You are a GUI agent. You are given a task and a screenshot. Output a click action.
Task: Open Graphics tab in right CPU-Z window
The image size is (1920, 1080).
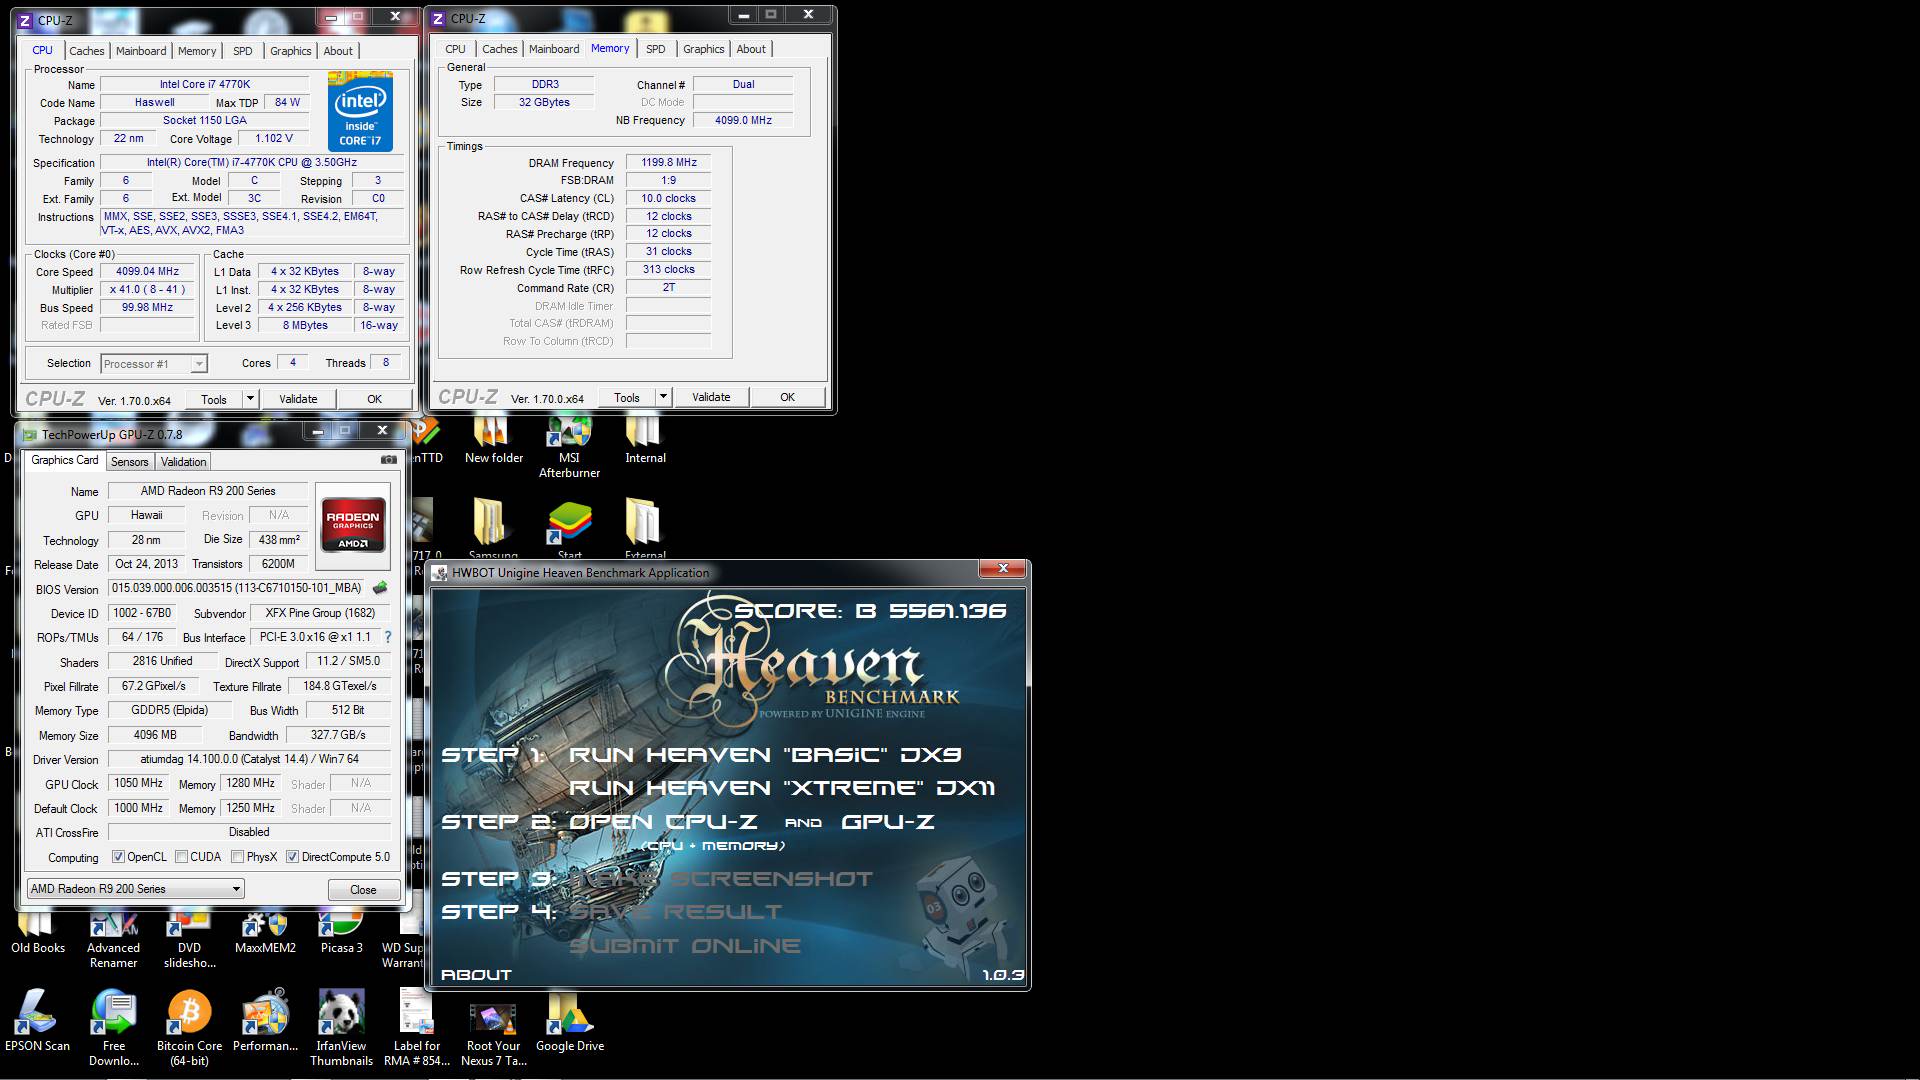pyautogui.click(x=703, y=49)
